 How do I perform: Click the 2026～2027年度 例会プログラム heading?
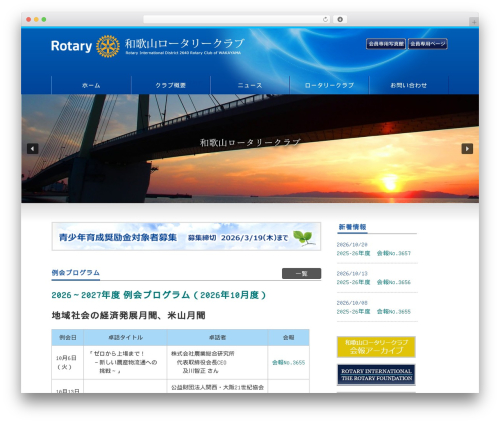click(x=159, y=295)
